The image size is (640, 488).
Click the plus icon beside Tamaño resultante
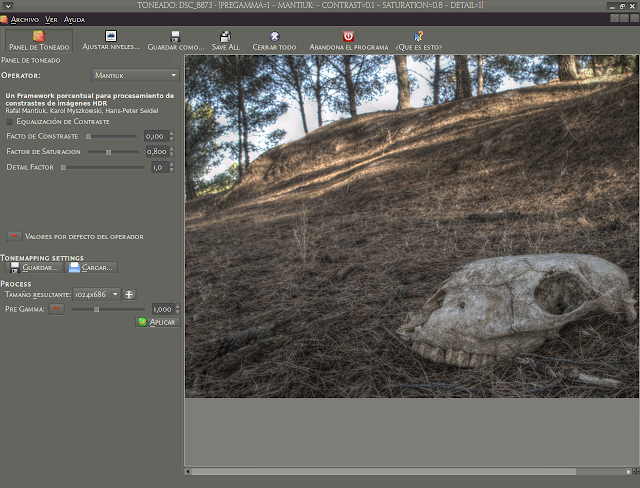point(129,294)
